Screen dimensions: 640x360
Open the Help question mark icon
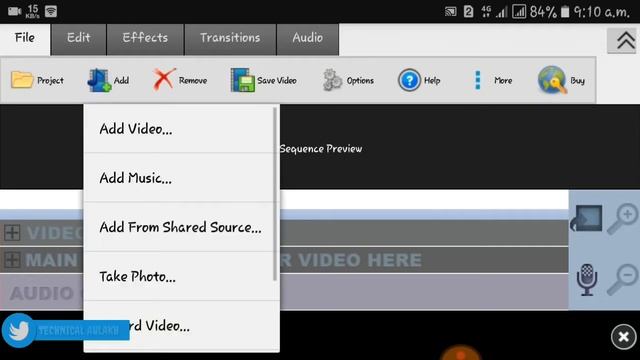click(x=409, y=80)
